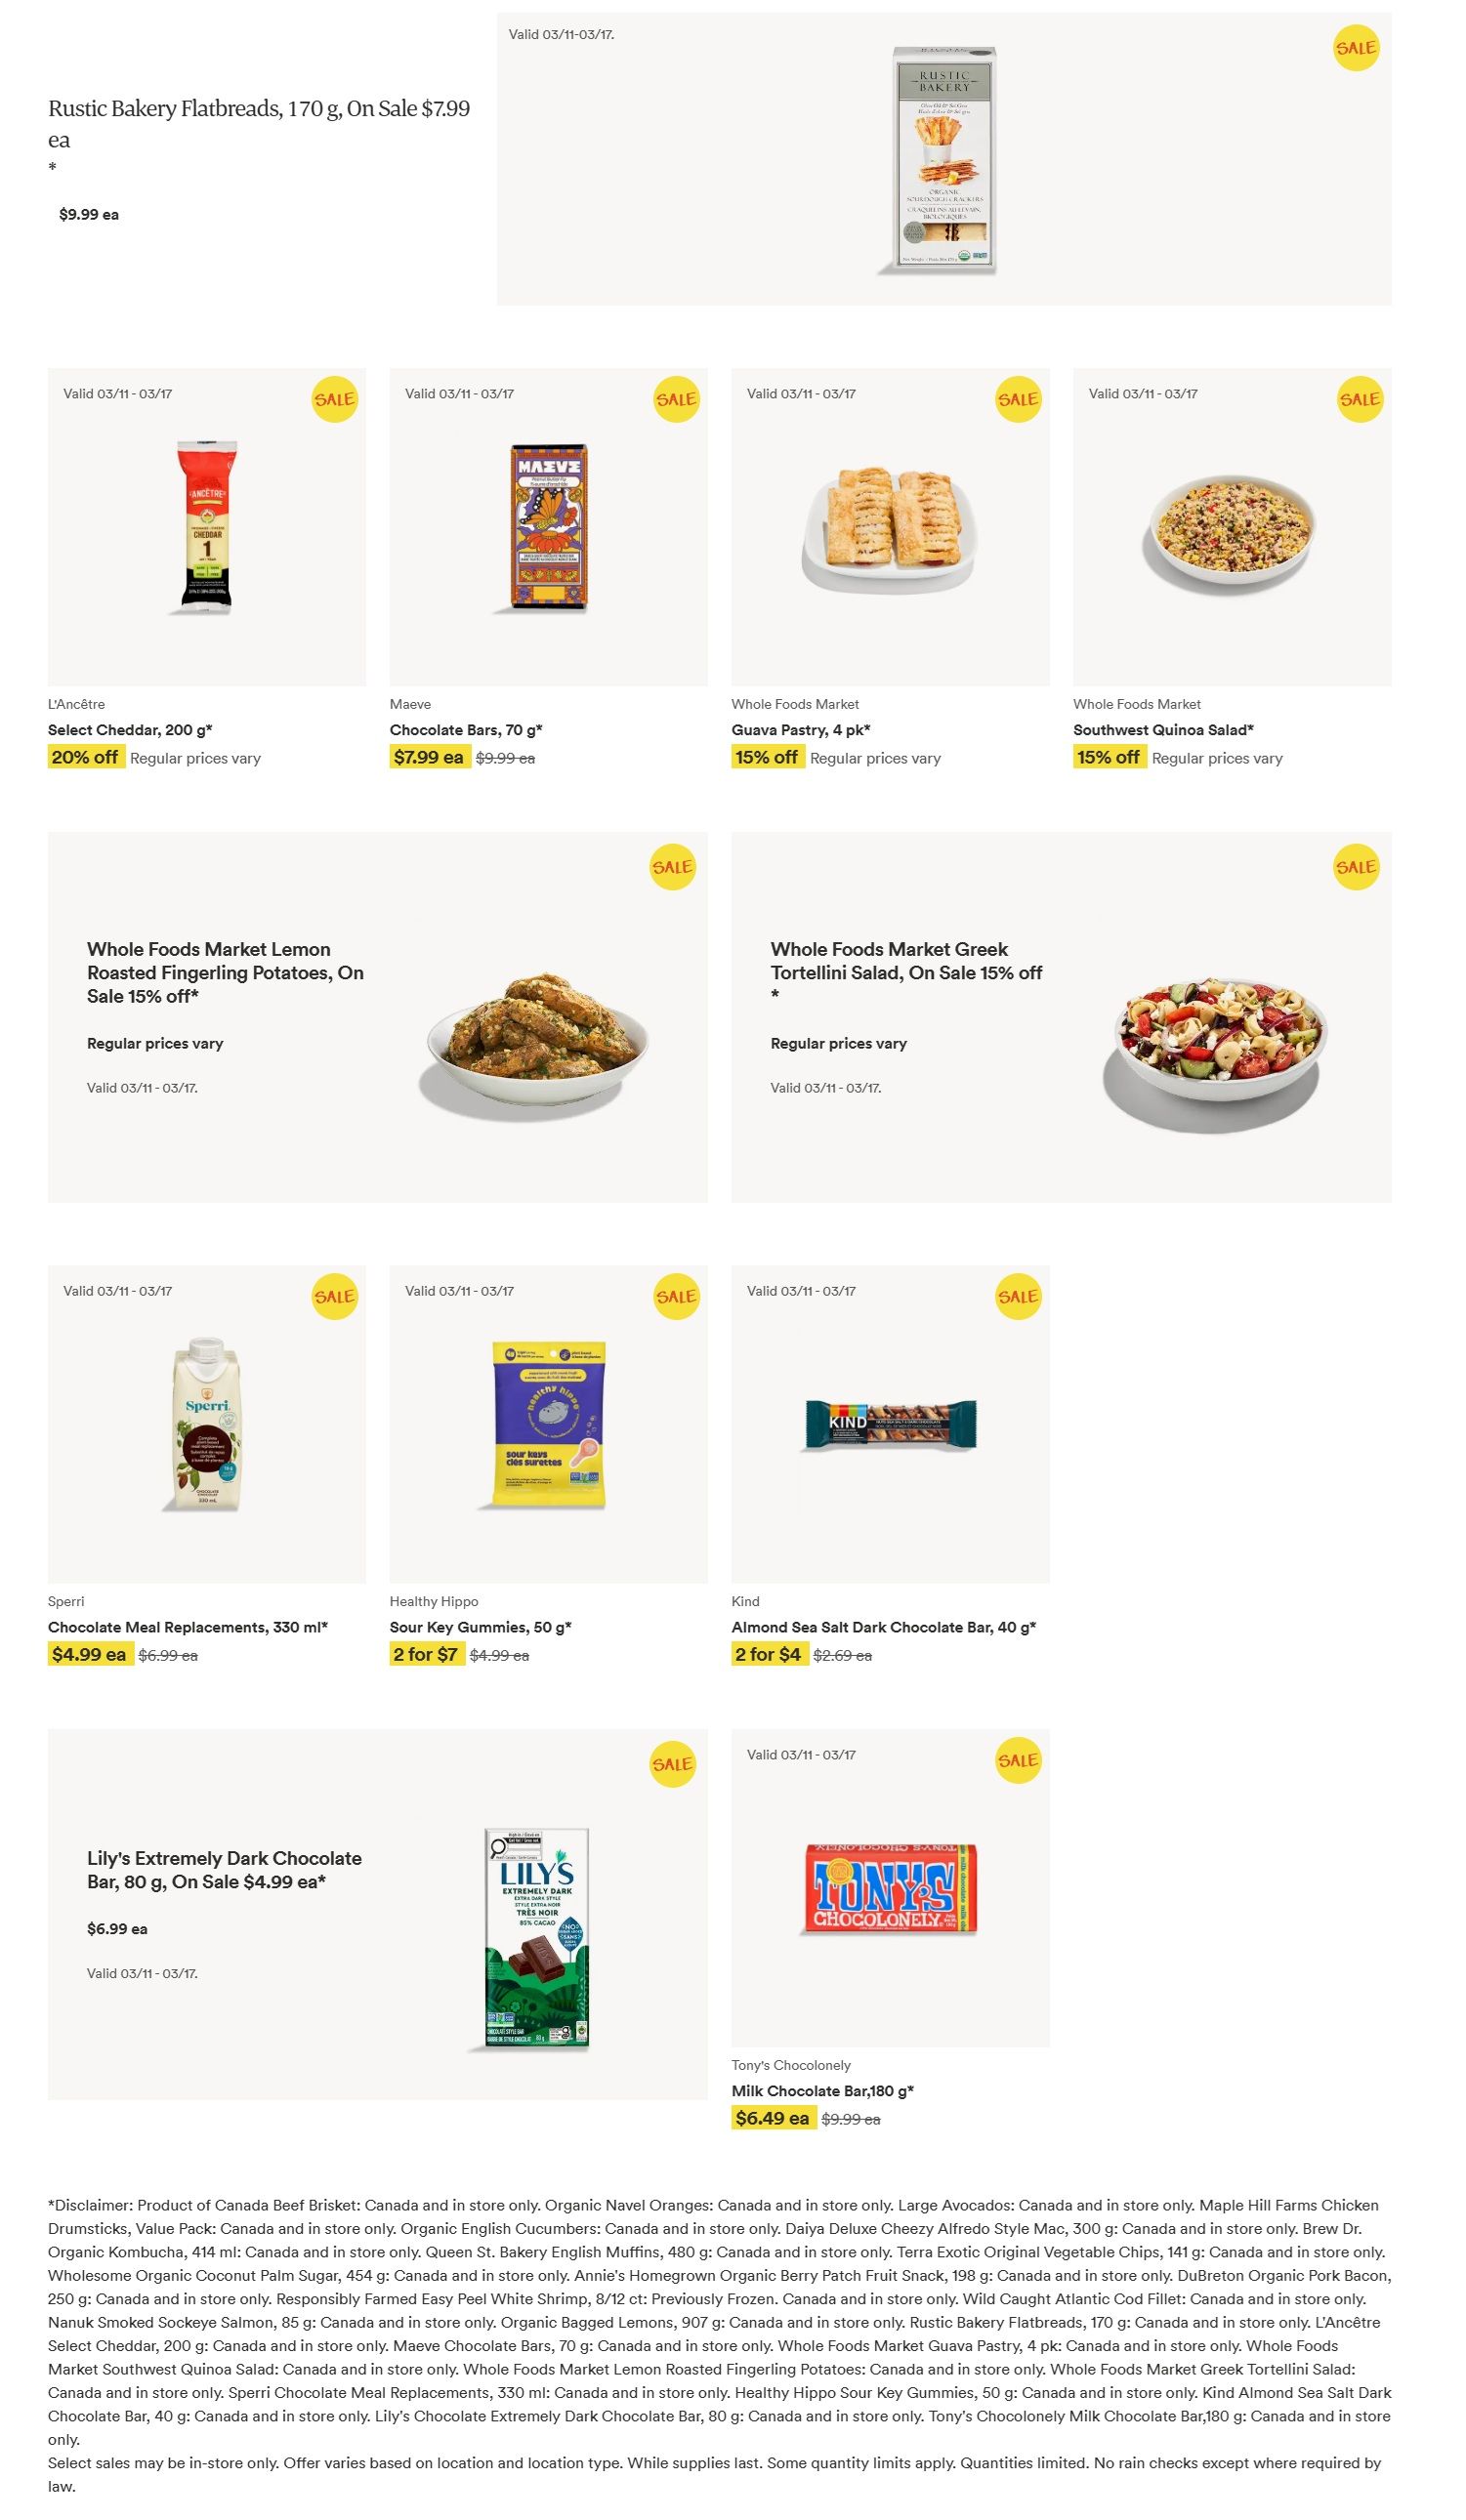Click the SALE badge on L'Ancêtre Cheddar card
Screen dimensions: 1466x2520
pos(334,399)
